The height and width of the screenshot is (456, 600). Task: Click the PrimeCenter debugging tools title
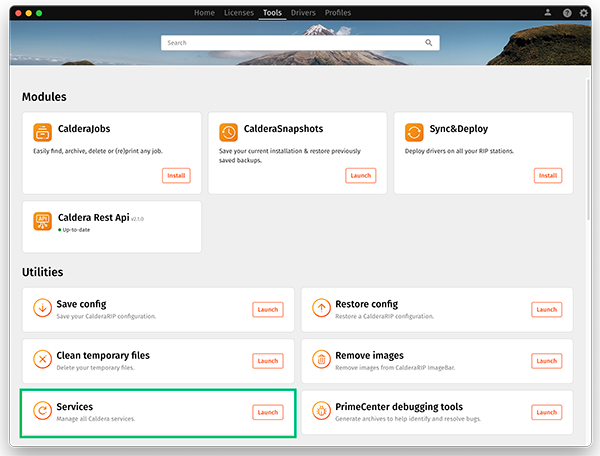[399, 407]
